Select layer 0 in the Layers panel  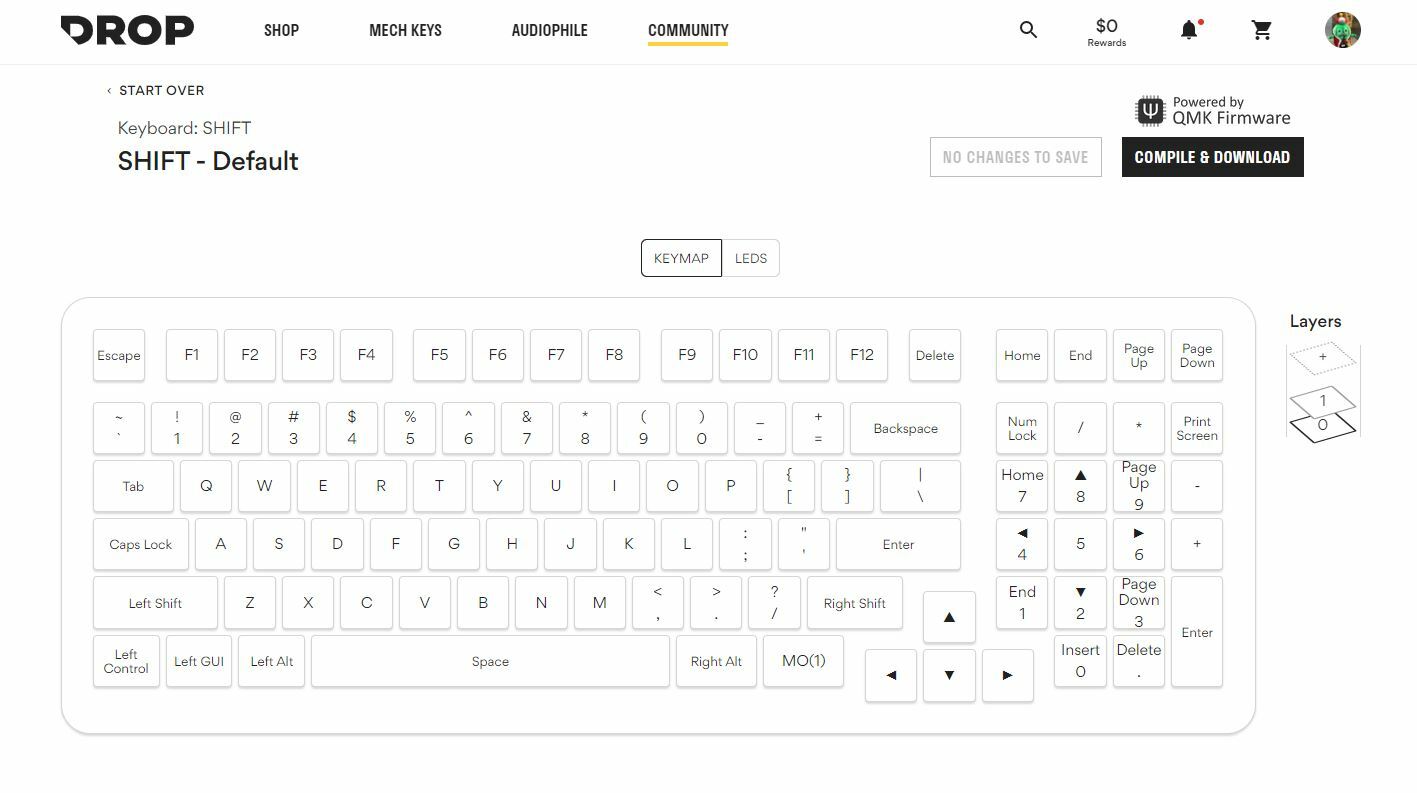(x=1322, y=424)
